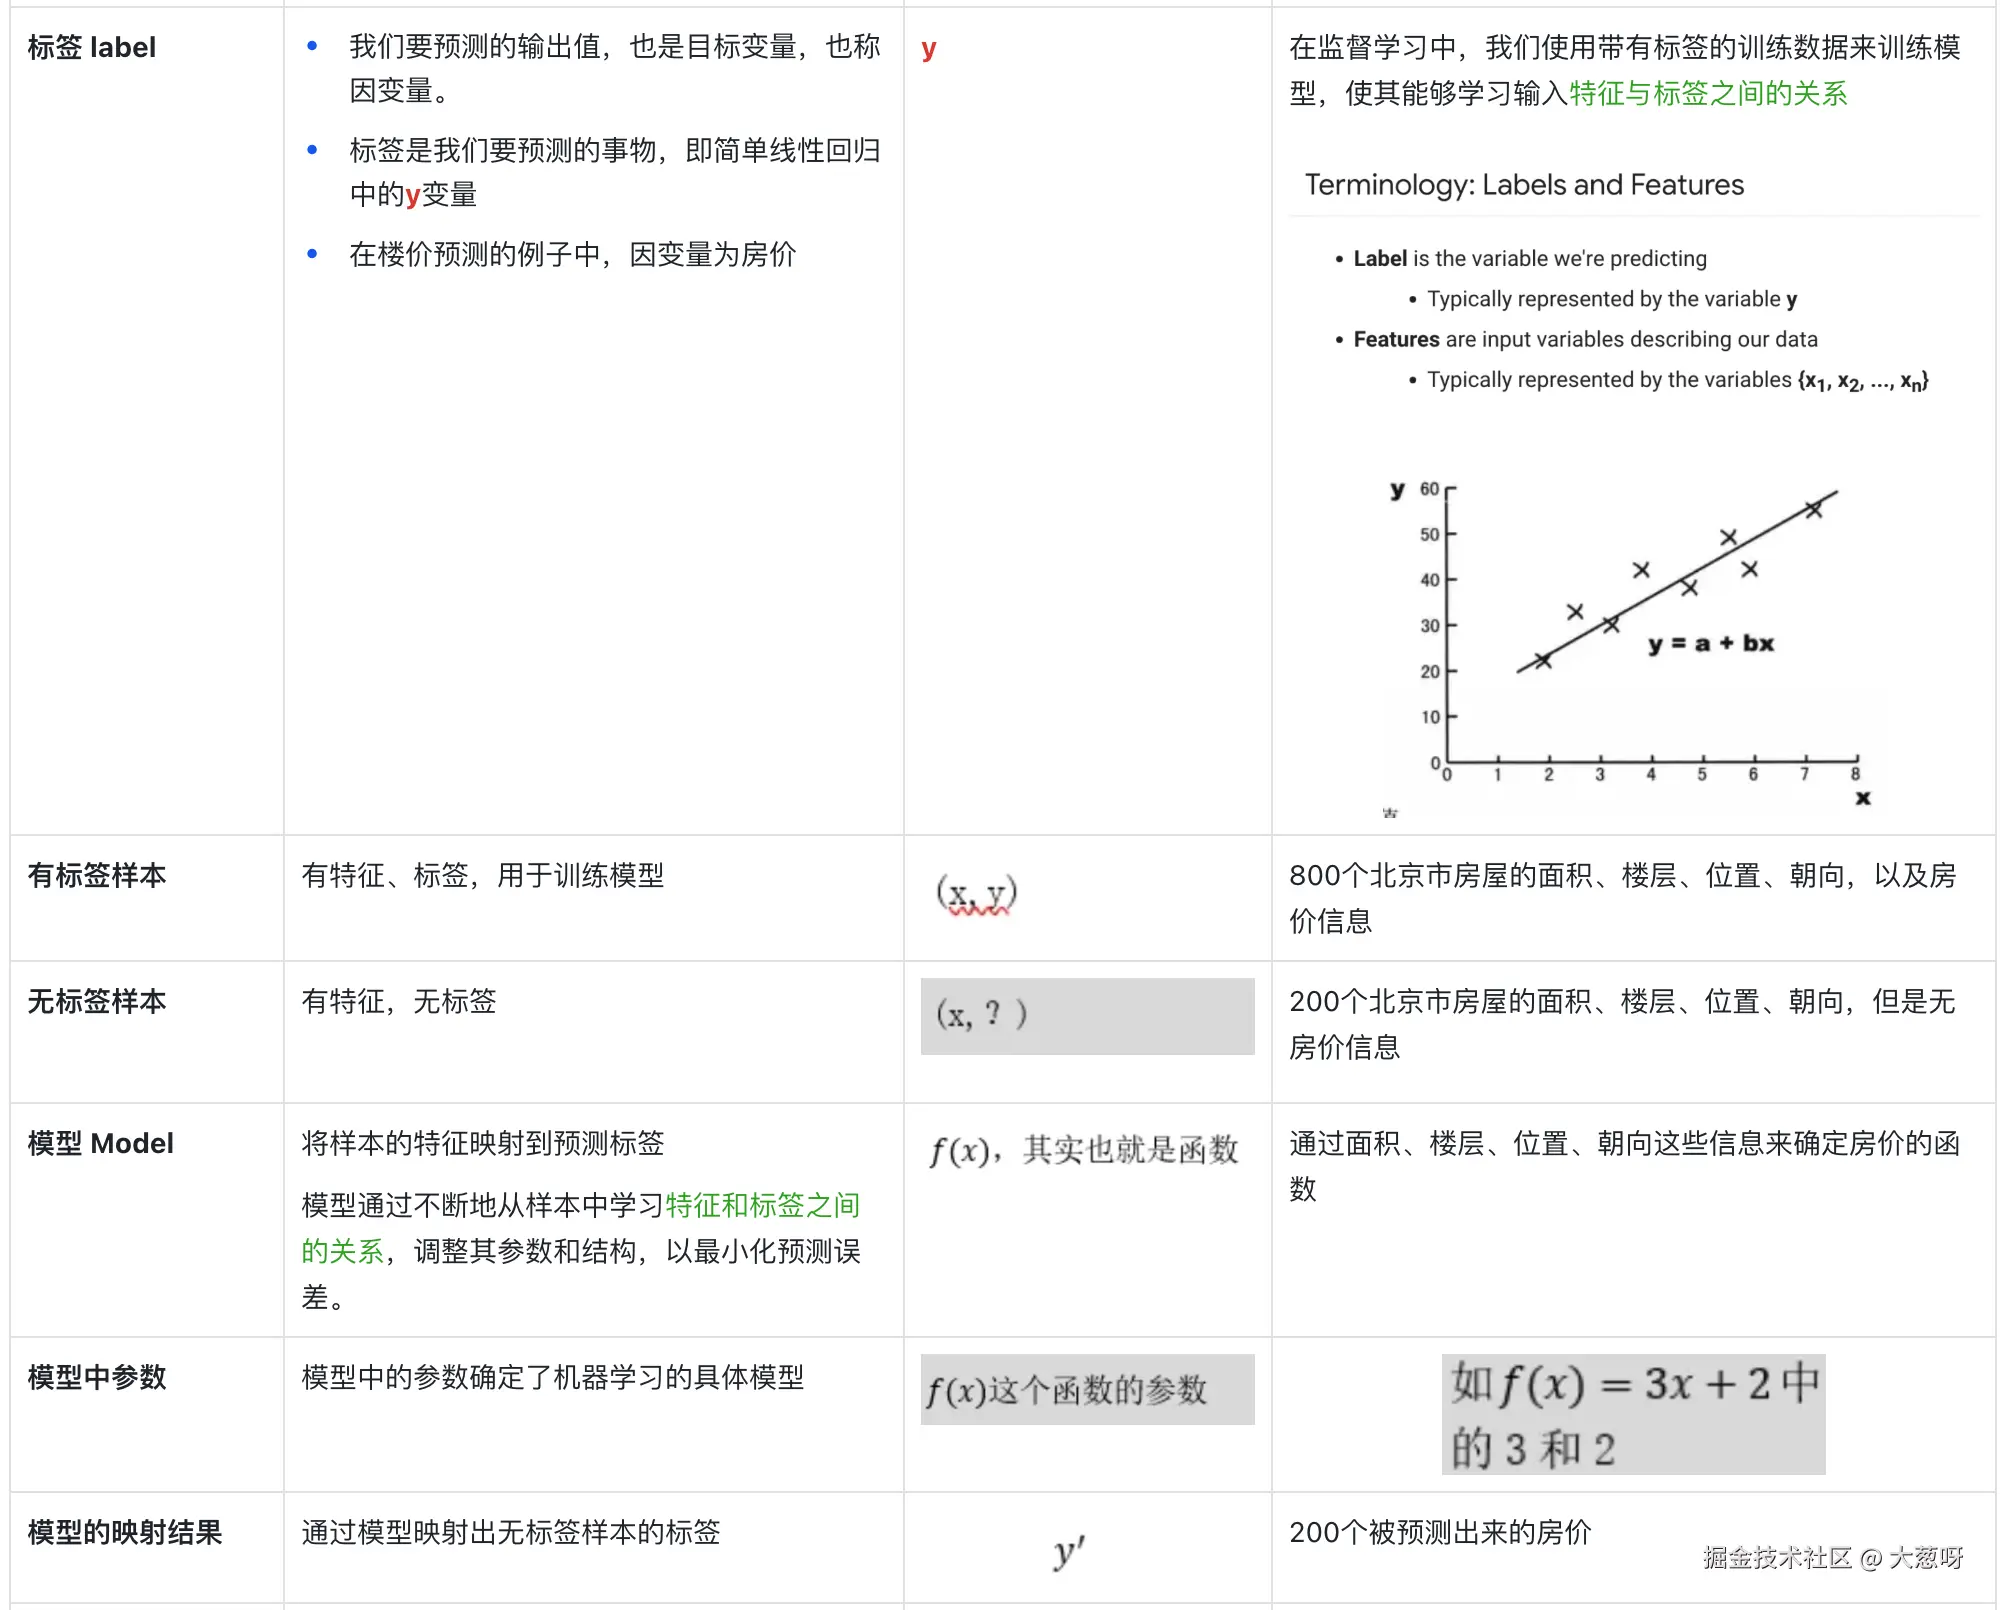Click 'Terminology: Labels and Features' slide title

tap(1523, 185)
